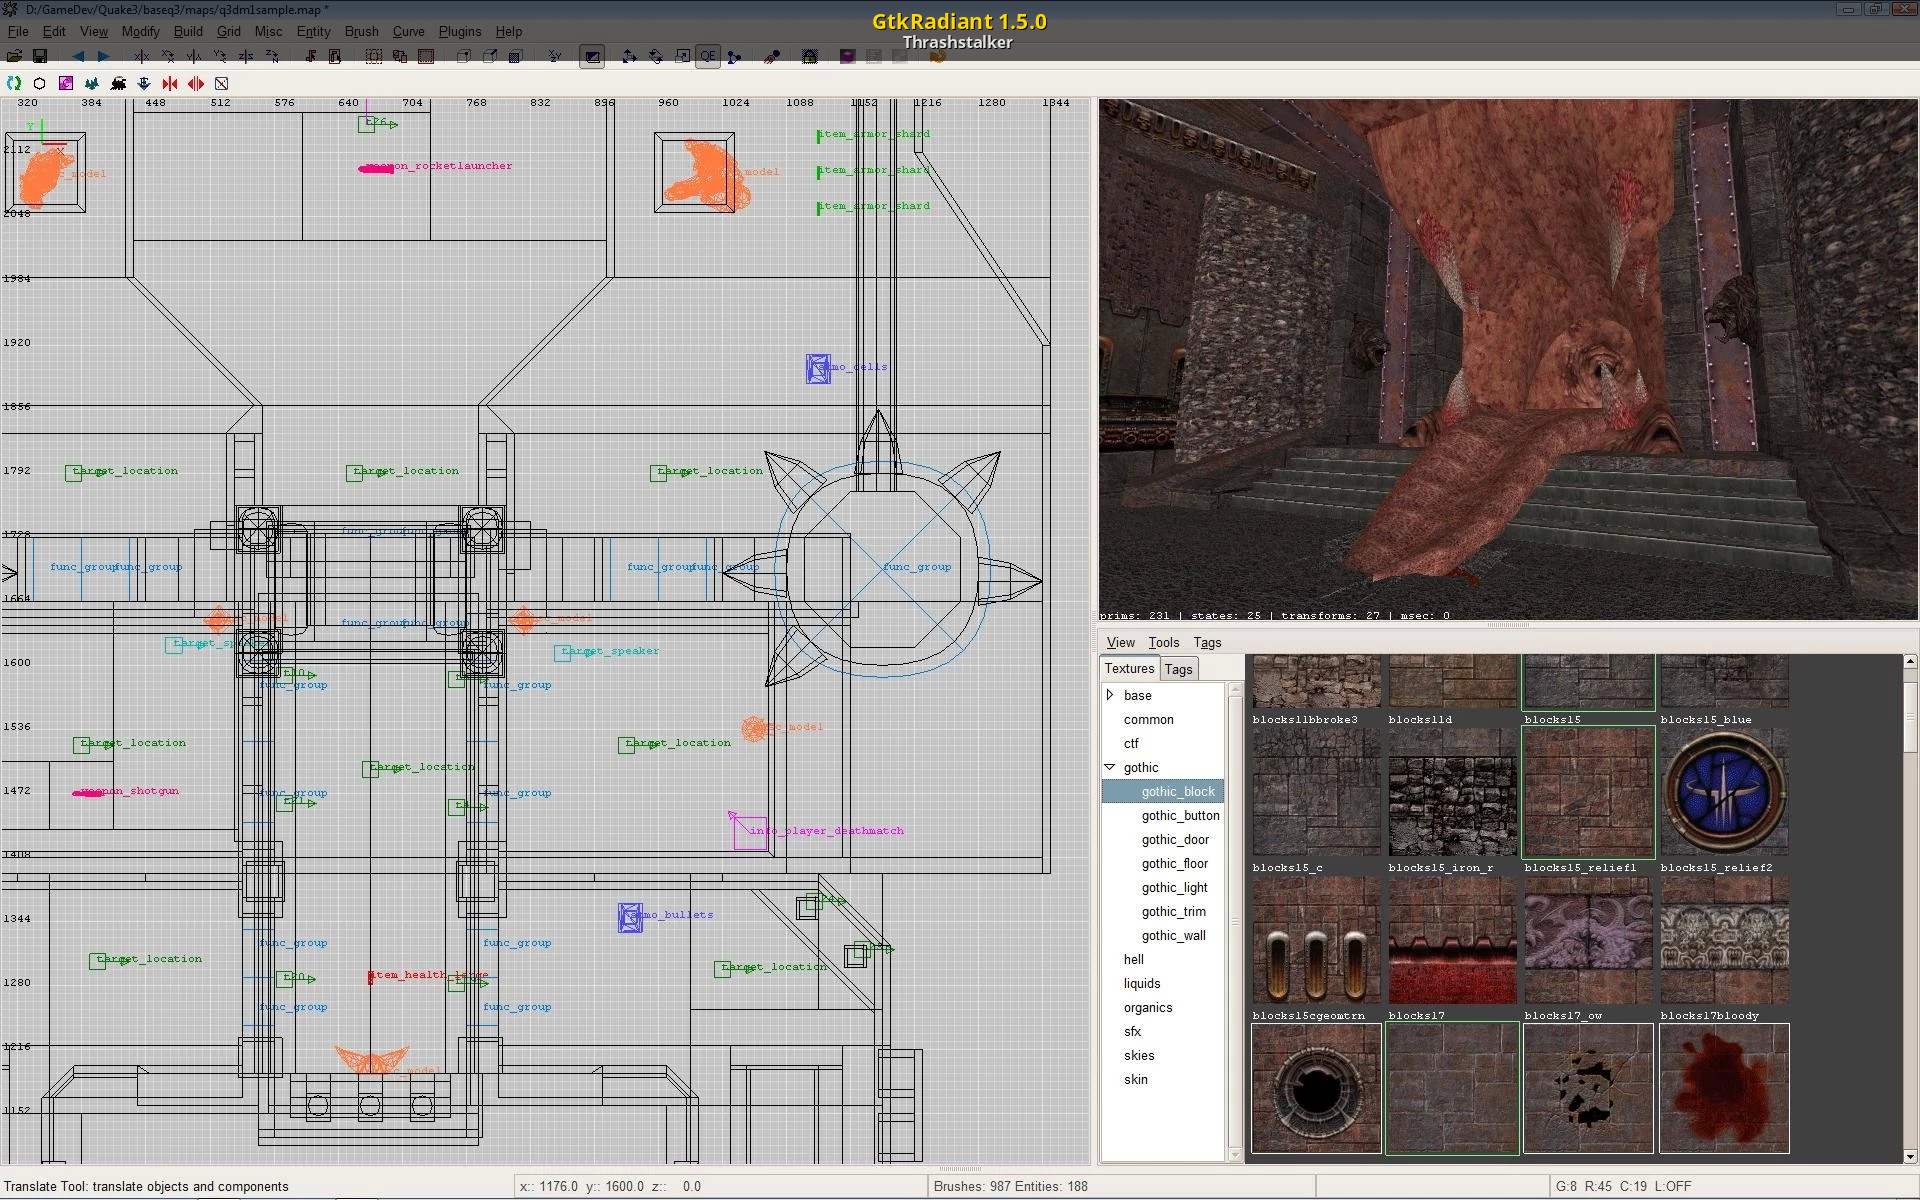1920x1200 pixels.
Task: Switch to the Tags tab
Action: pos(1178,669)
